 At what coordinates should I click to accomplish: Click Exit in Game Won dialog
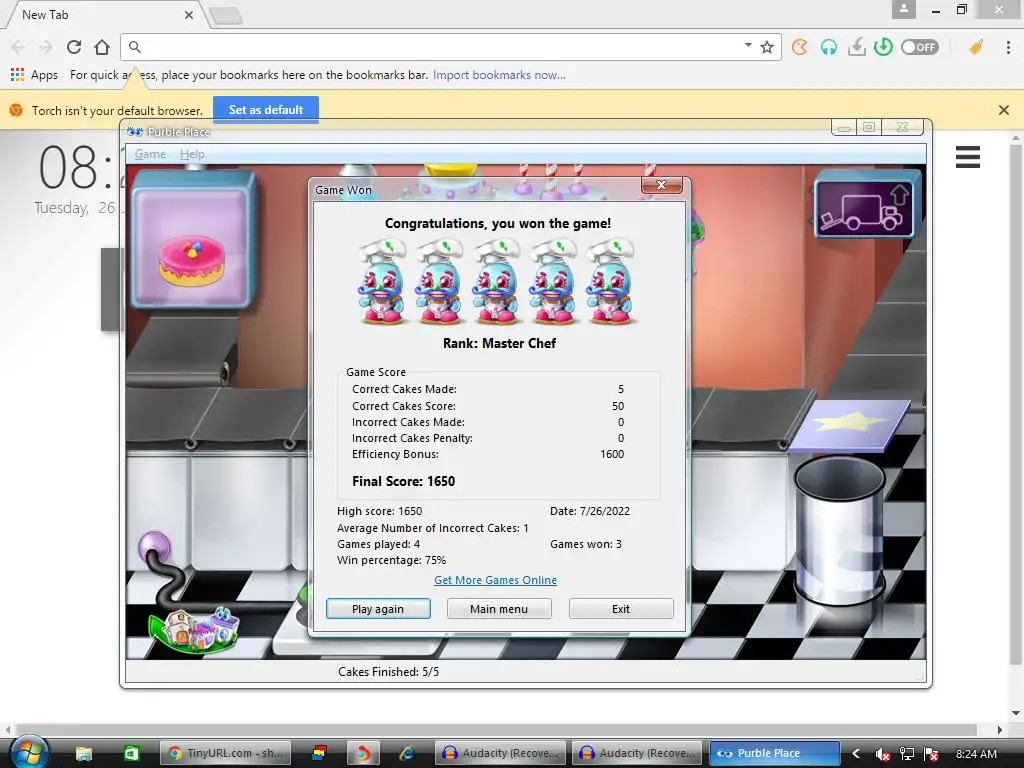(621, 609)
